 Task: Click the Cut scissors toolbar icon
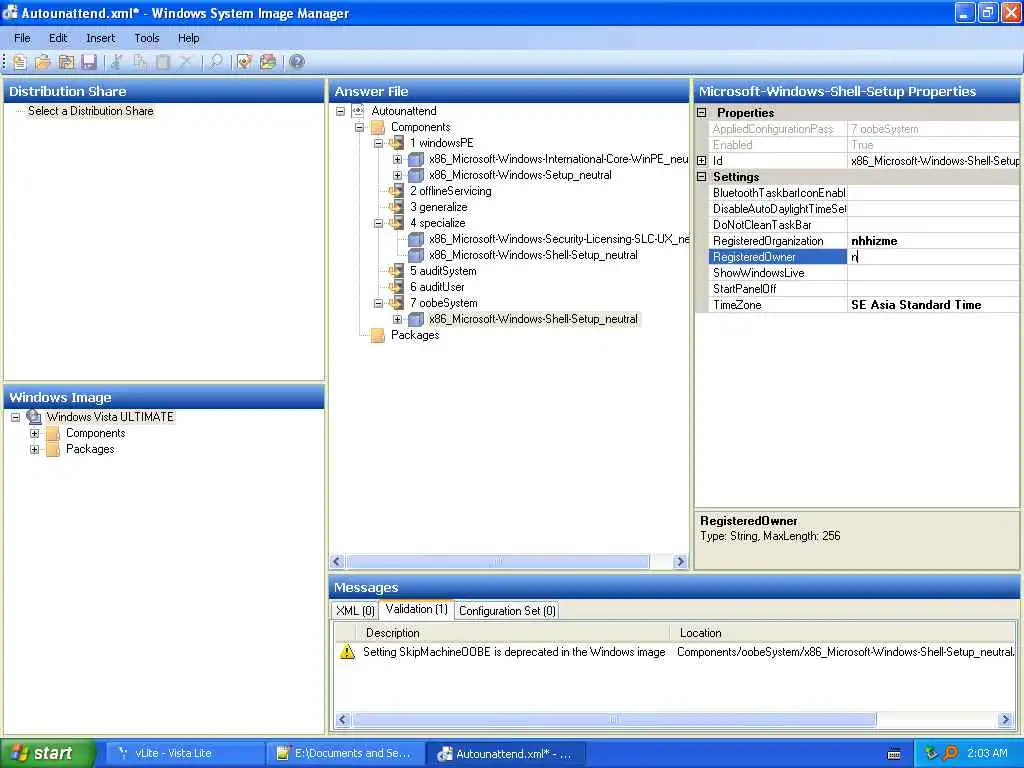point(117,62)
